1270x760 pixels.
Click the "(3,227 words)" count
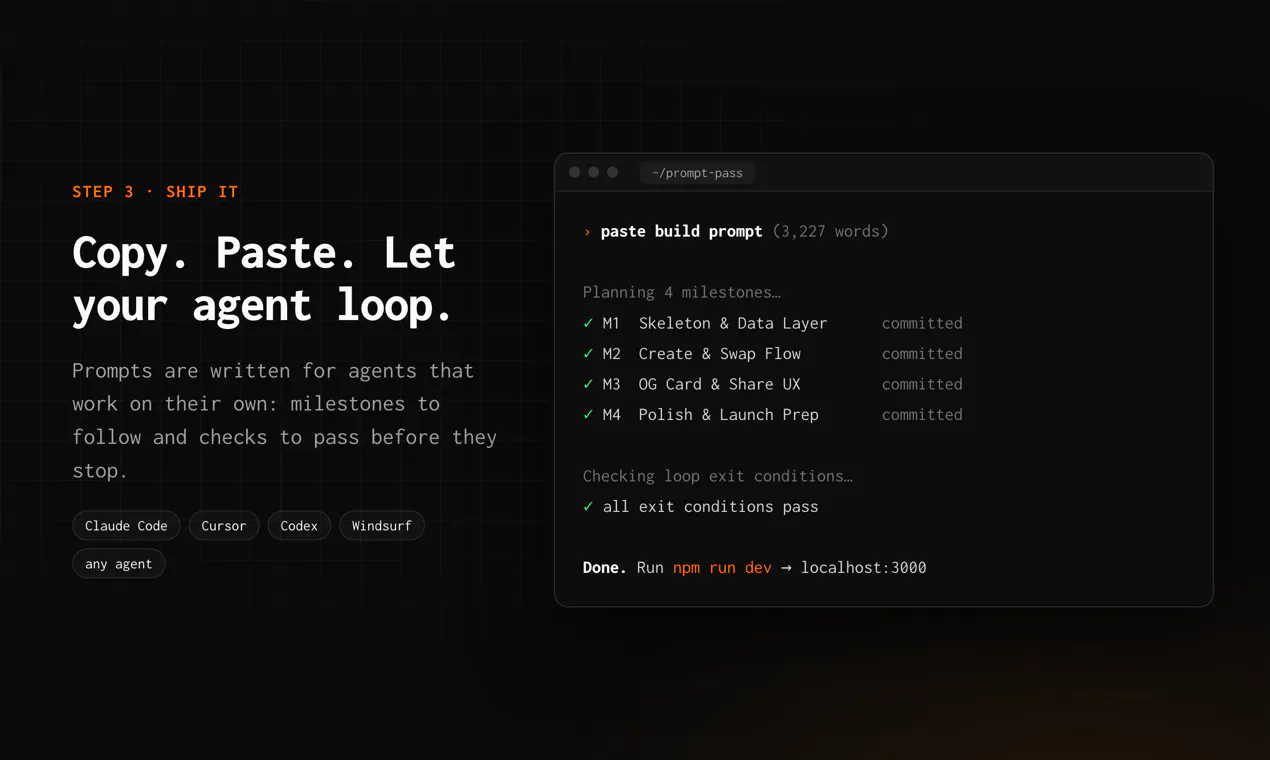[x=831, y=232]
